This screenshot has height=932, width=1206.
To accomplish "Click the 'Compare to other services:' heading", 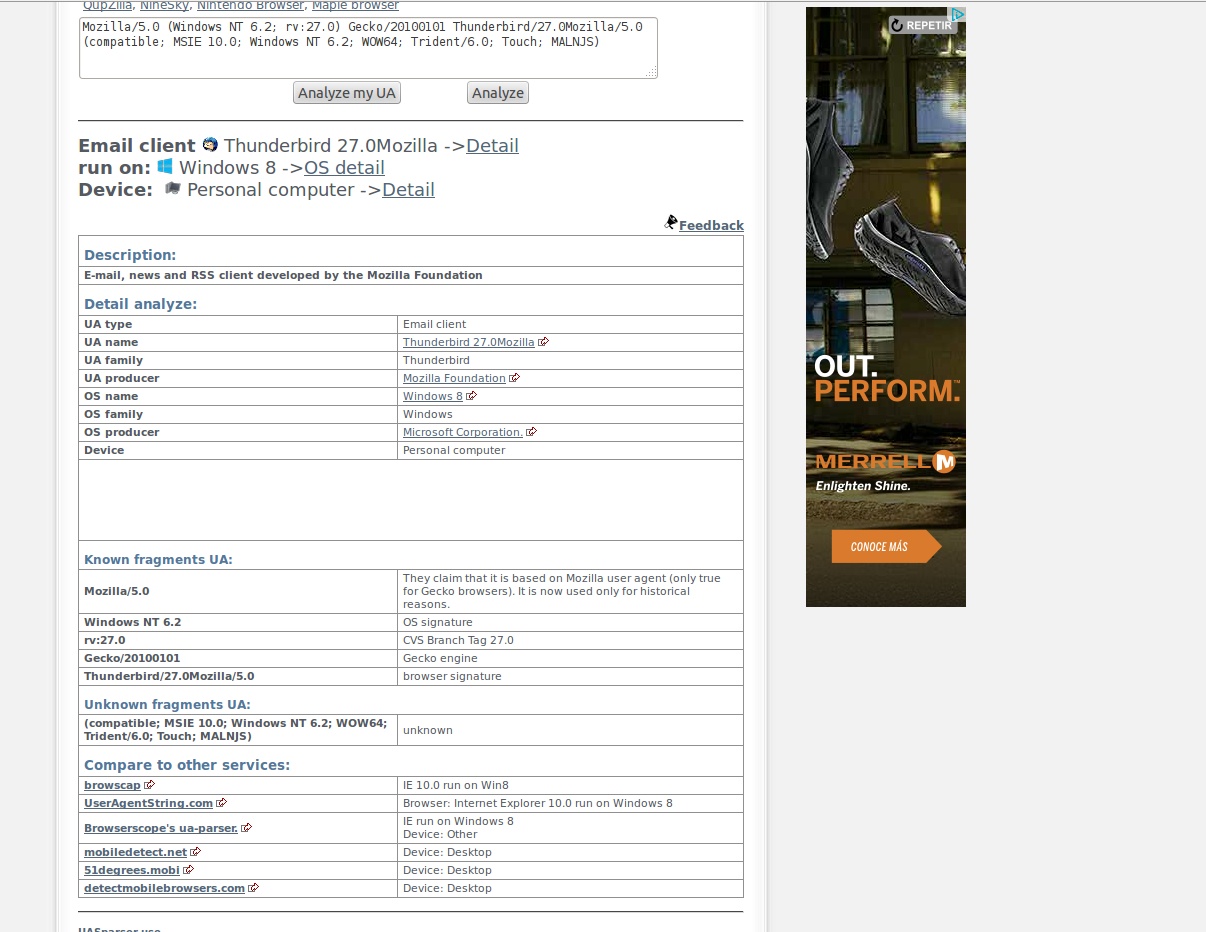I will [x=187, y=765].
